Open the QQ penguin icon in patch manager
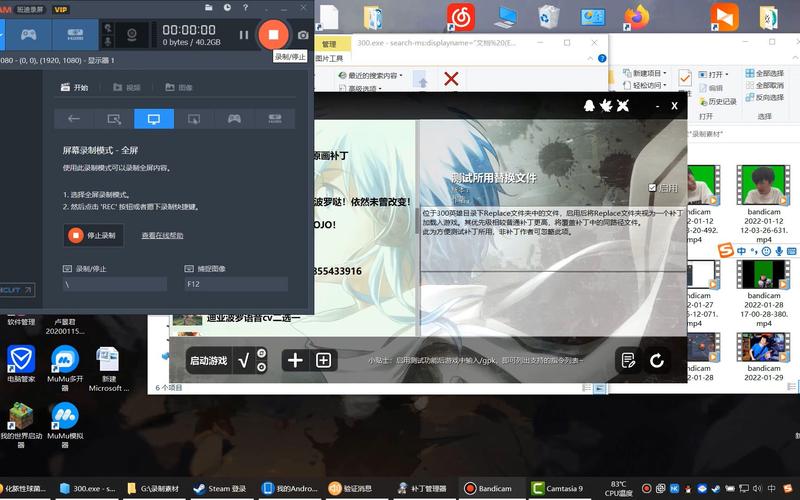This screenshot has height=500, width=800. [x=589, y=105]
